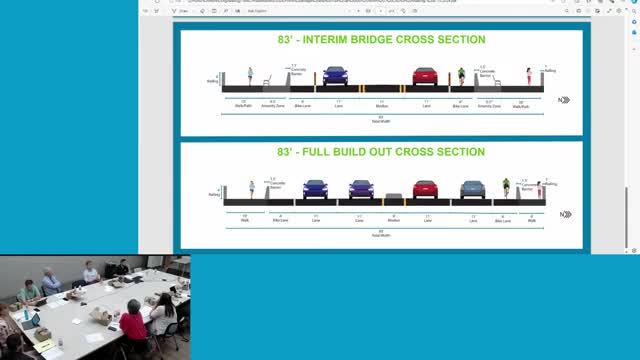Open the table of contents icon
Screen dimensions: 640x360
coord(145,11)
